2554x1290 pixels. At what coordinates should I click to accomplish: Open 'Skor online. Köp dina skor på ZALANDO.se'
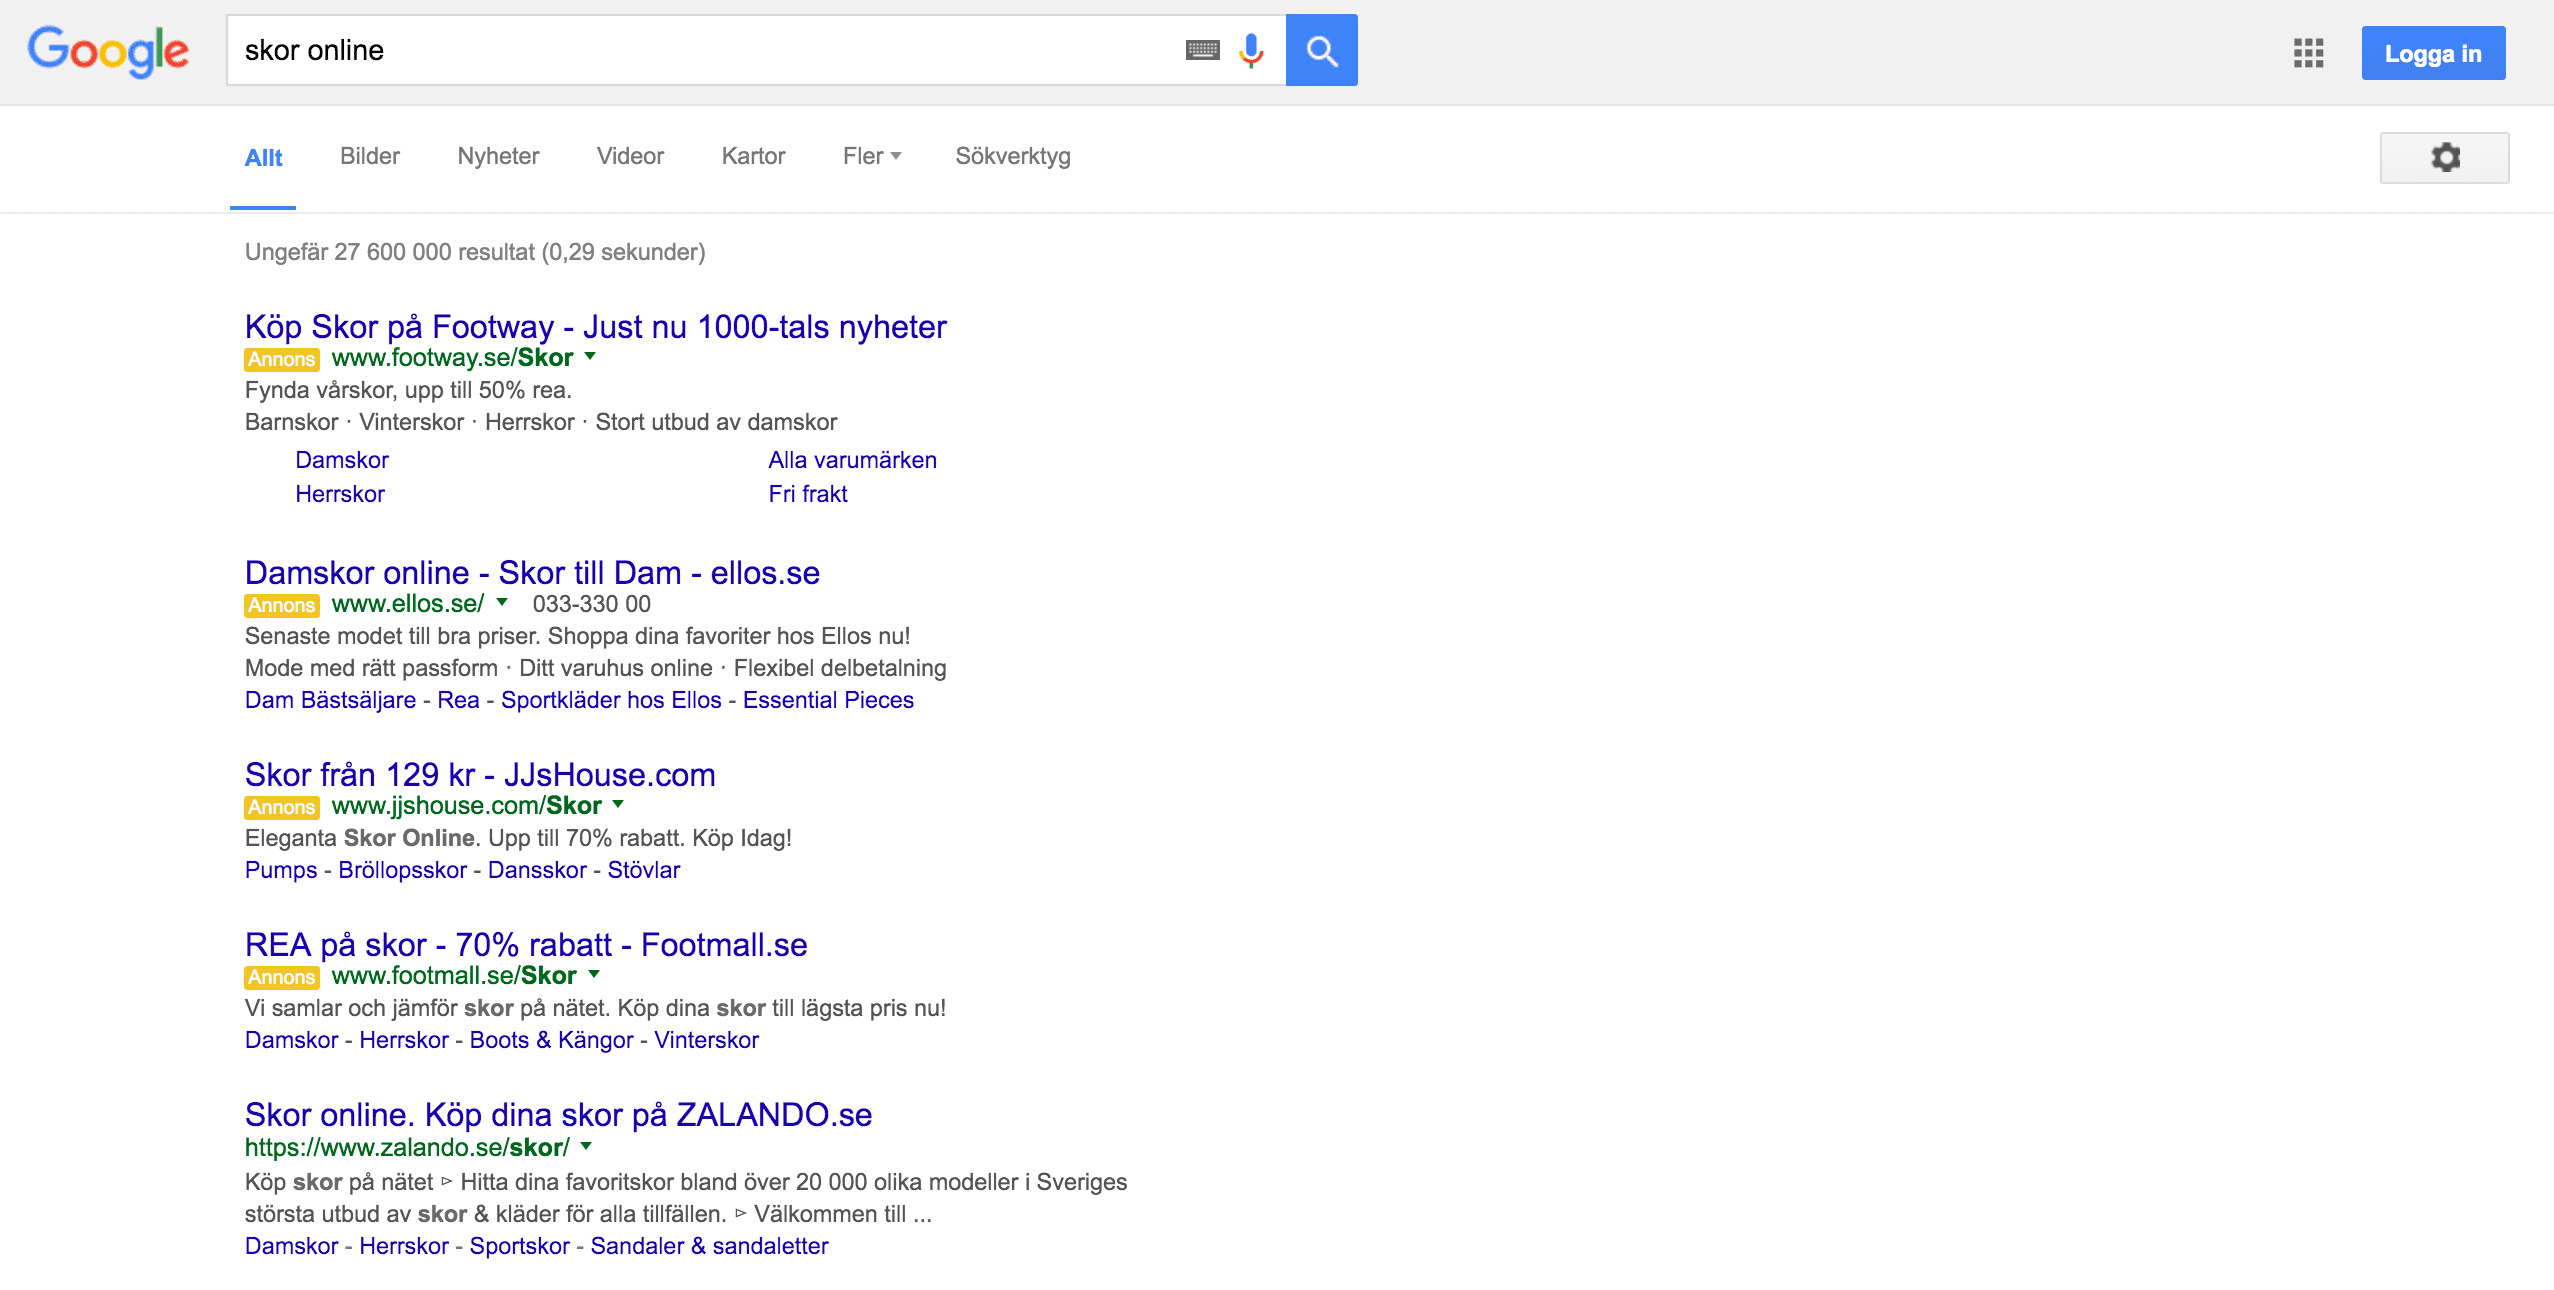tap(558, 1115)
